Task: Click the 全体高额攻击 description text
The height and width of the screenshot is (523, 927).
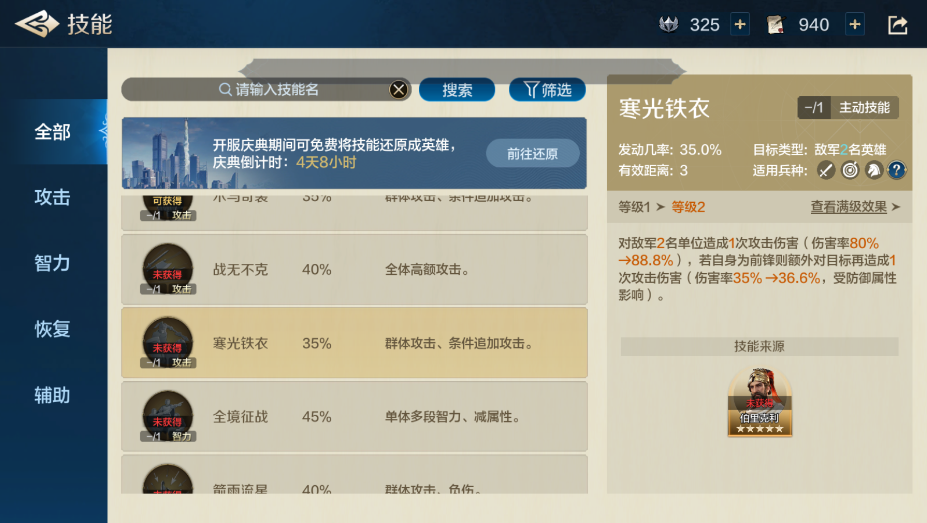Action: 427,270
